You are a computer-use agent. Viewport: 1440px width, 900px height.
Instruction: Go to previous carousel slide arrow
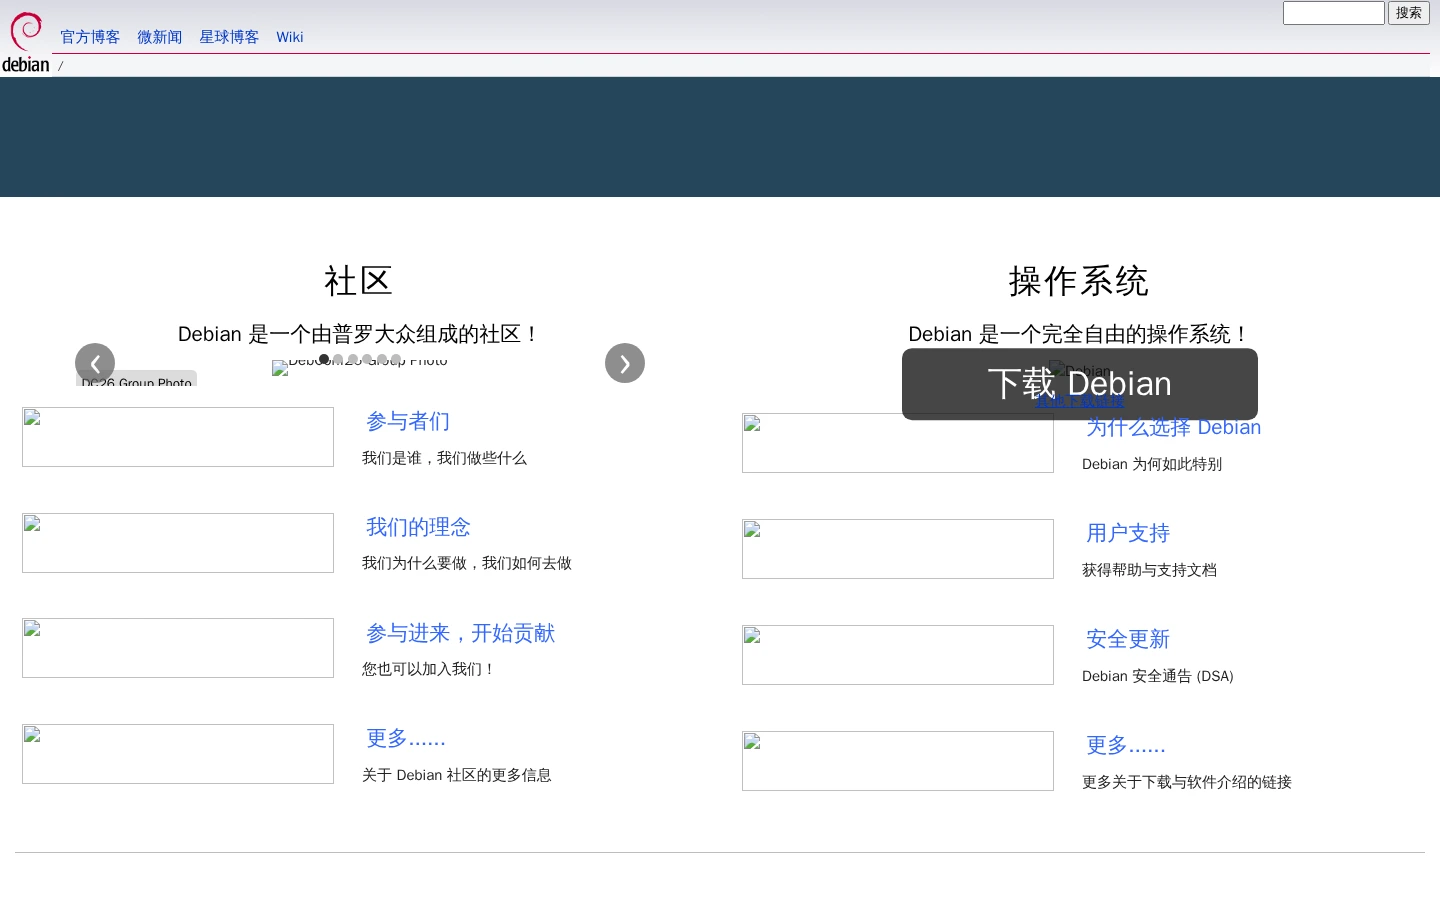[95, 363]
